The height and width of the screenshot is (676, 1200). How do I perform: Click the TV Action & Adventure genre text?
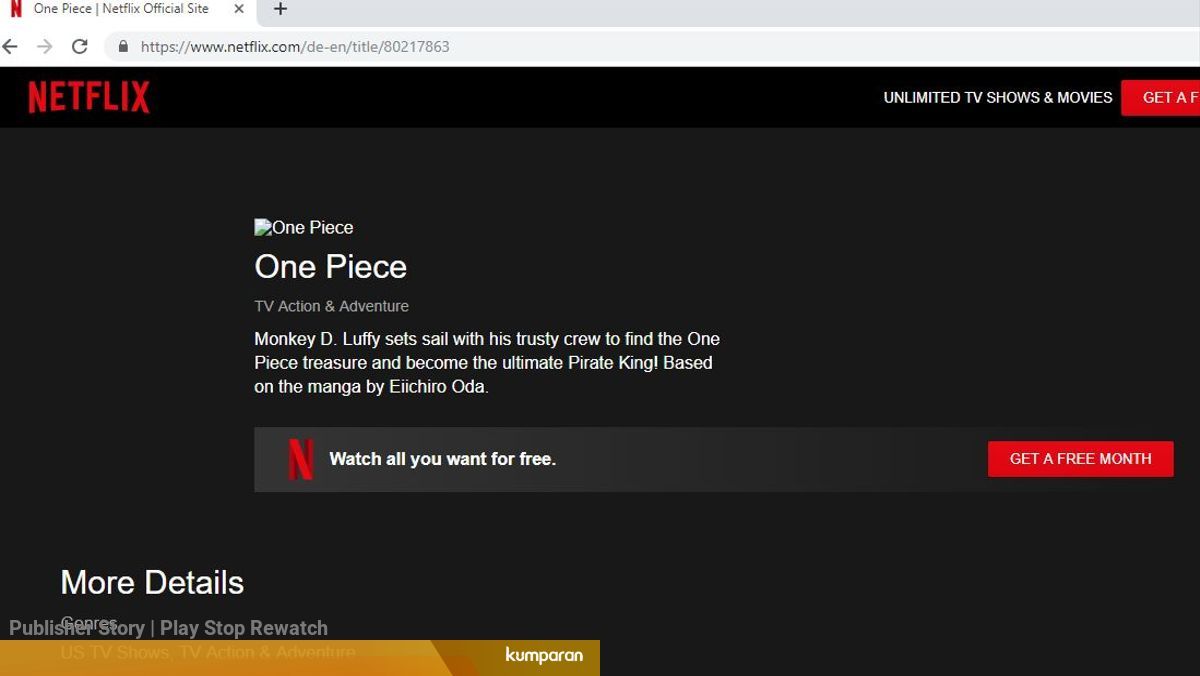(331, 306)
